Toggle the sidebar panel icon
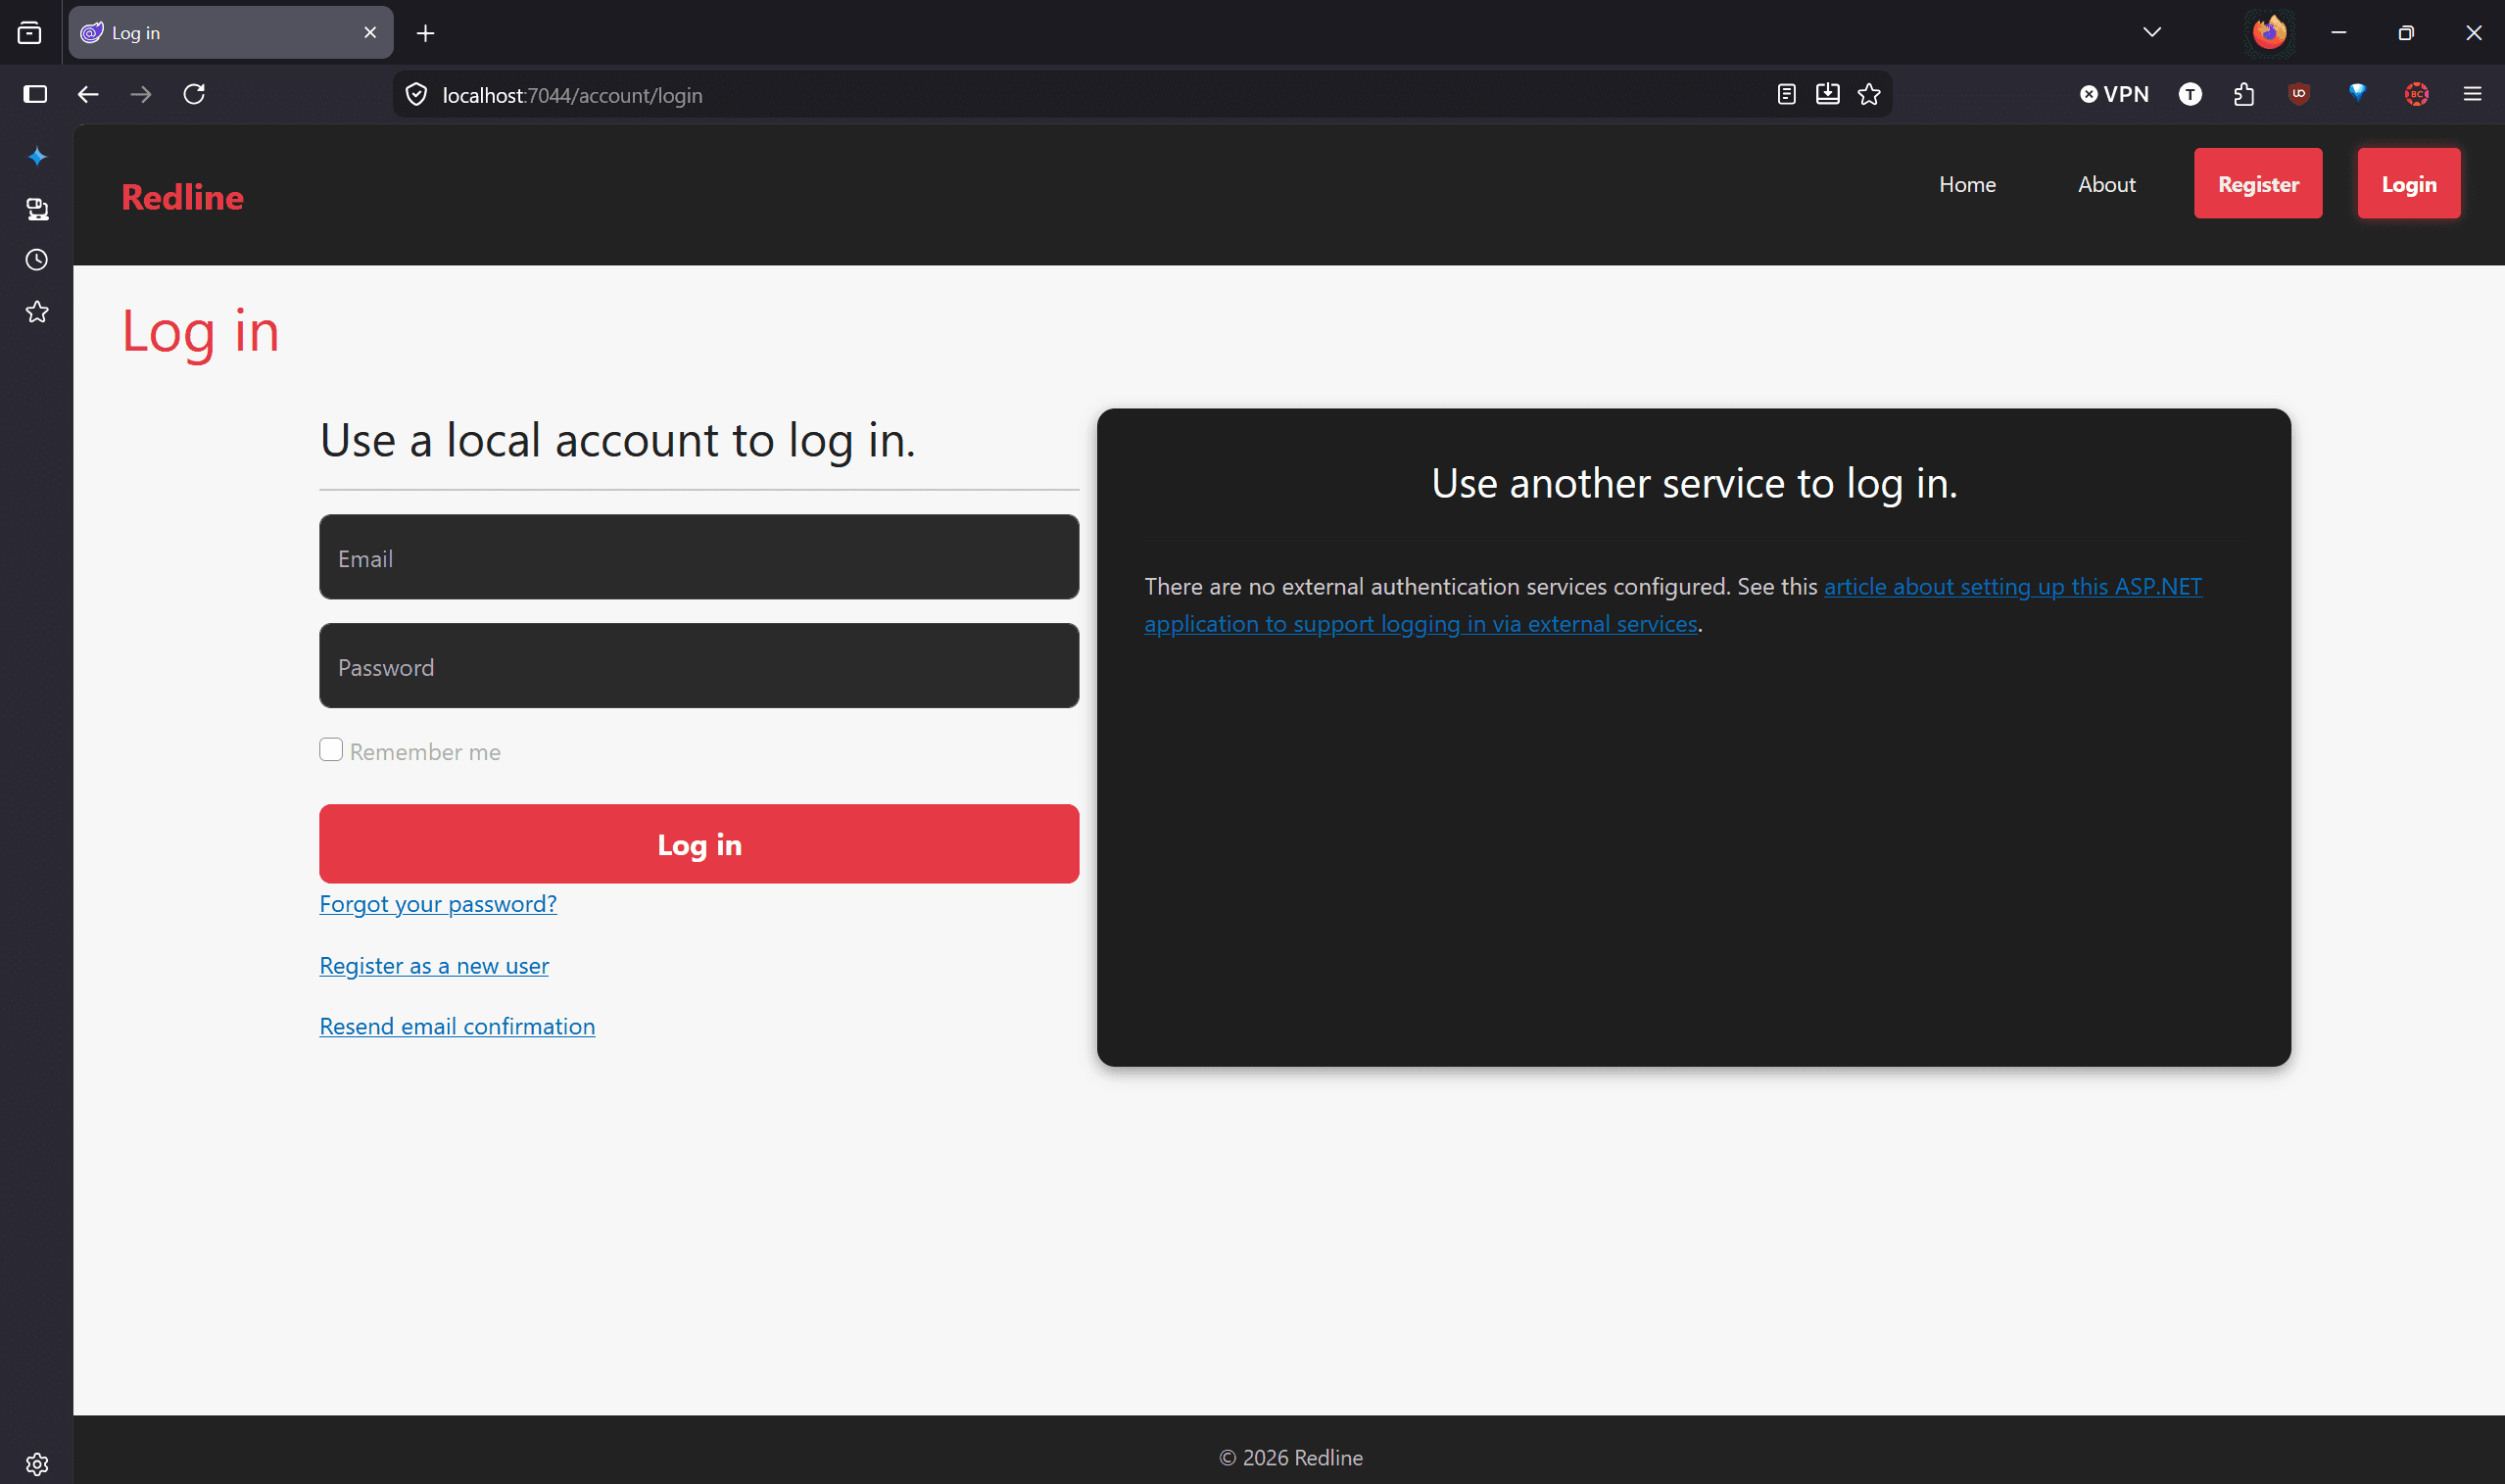The image size is (2505, 1484). (35, 94)
